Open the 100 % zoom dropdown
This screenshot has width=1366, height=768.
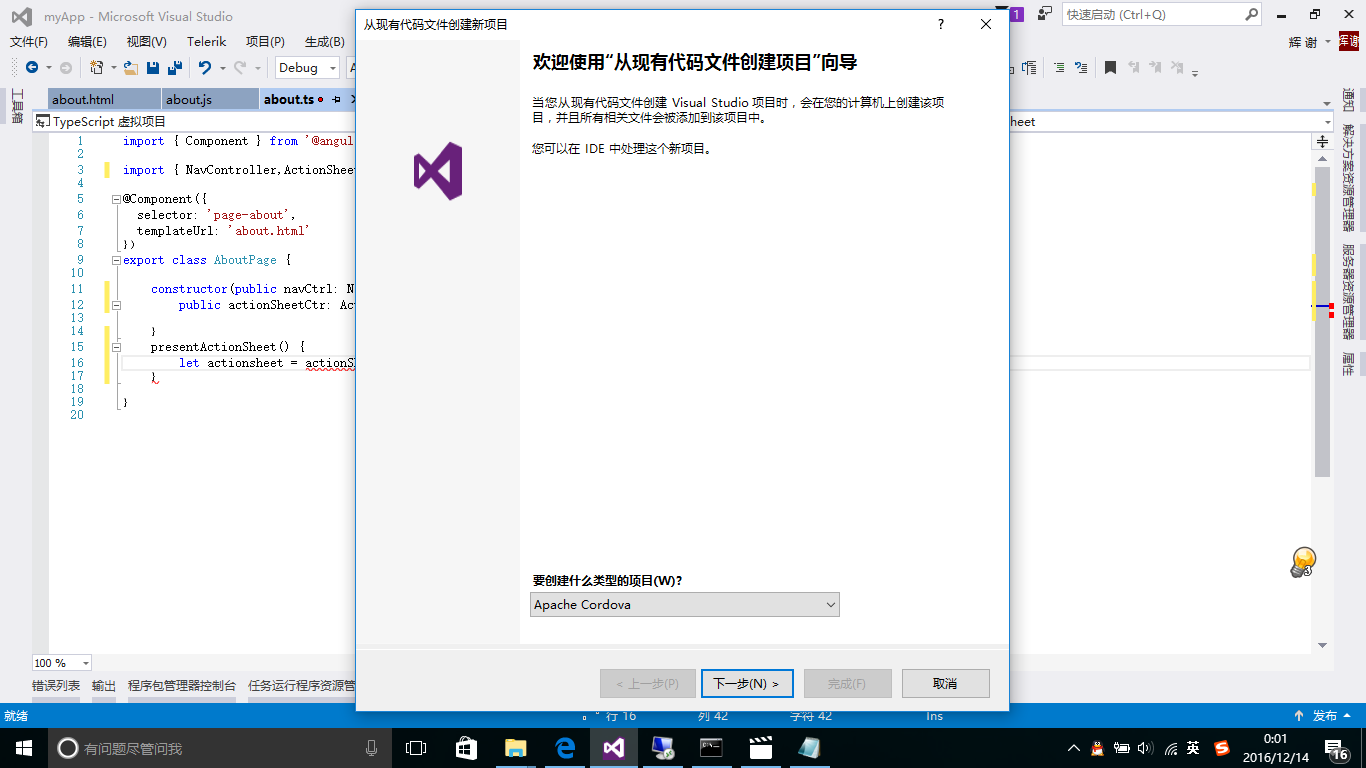pyautogui.click(x=61, y=663)
